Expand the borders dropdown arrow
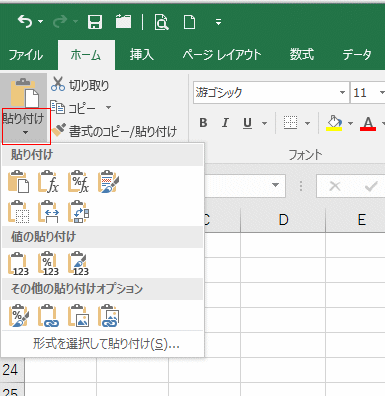Viewport: 385px width, 396px height. 307,123
